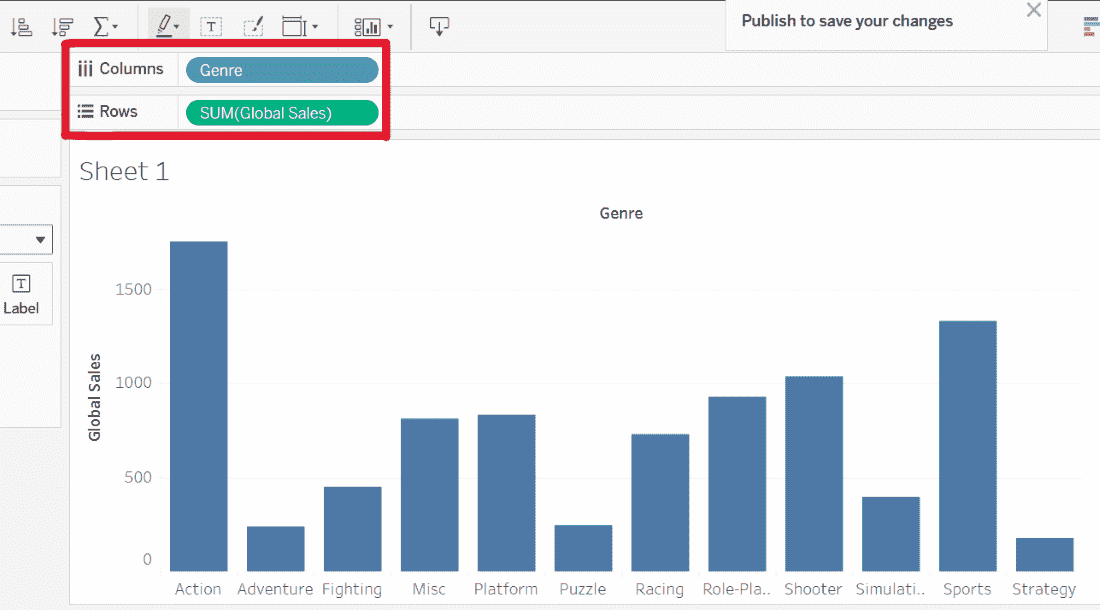1100x610 pixels.
Task: Select the Simulation bar
Action: tap(891, 534)
